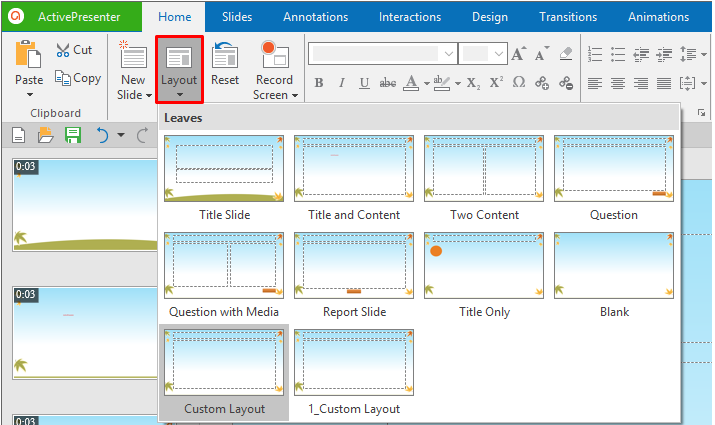Click the clear formatting eraser icon
The width and height of the screenshot is (715, 425).
pyautogui.click(x=566, y=53)
